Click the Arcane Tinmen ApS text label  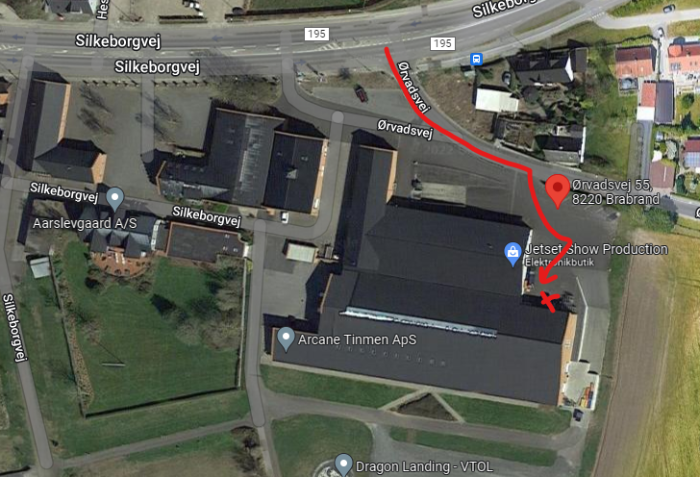pos(357,339)
